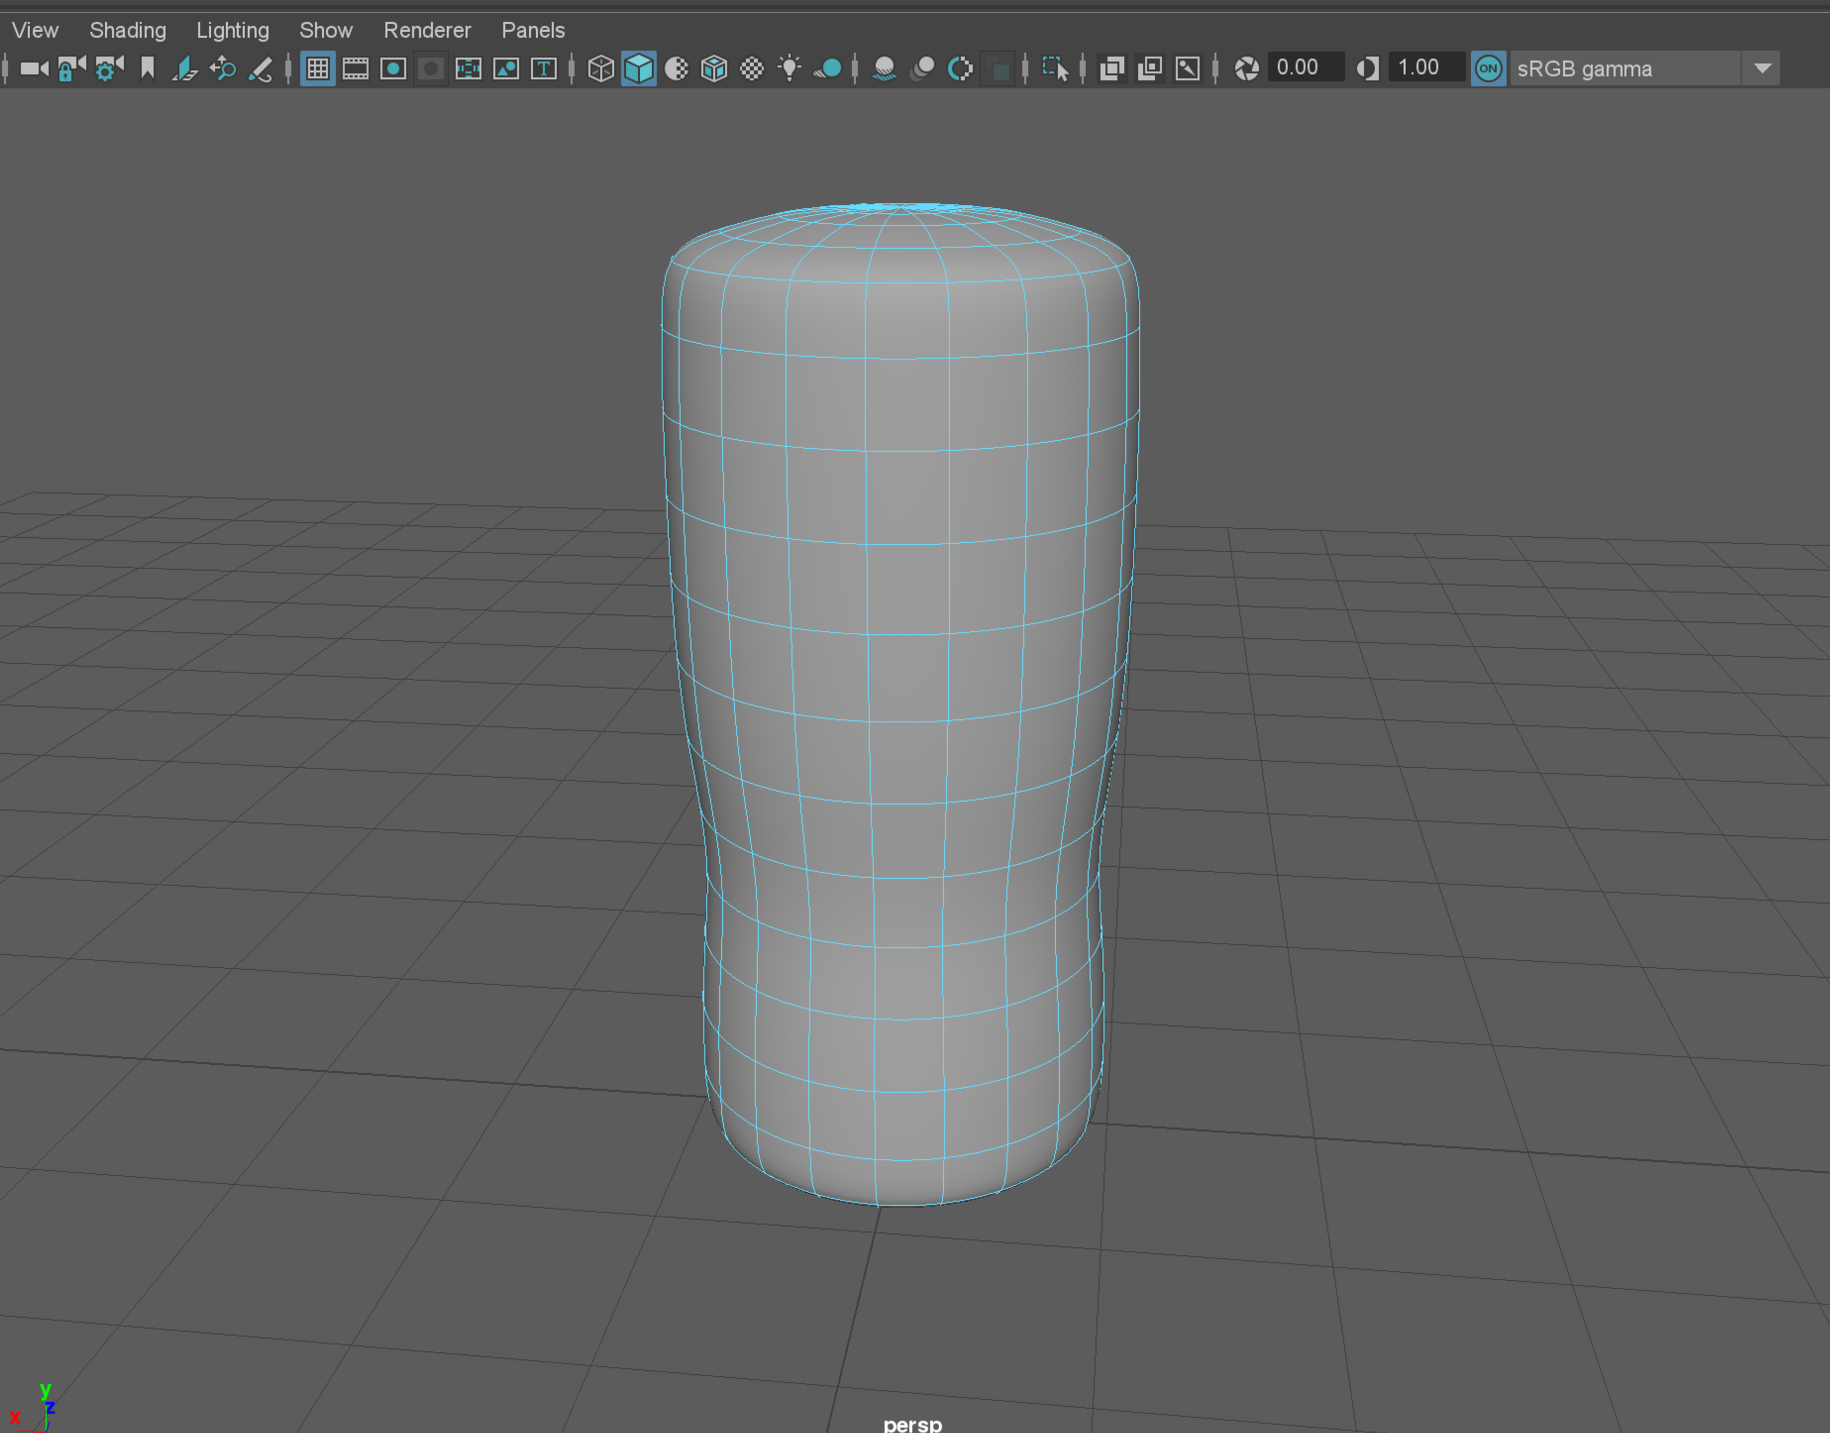1830x1433 pixels.
Task: Expand the Renderer menu
Action: [x=427, y=29]
